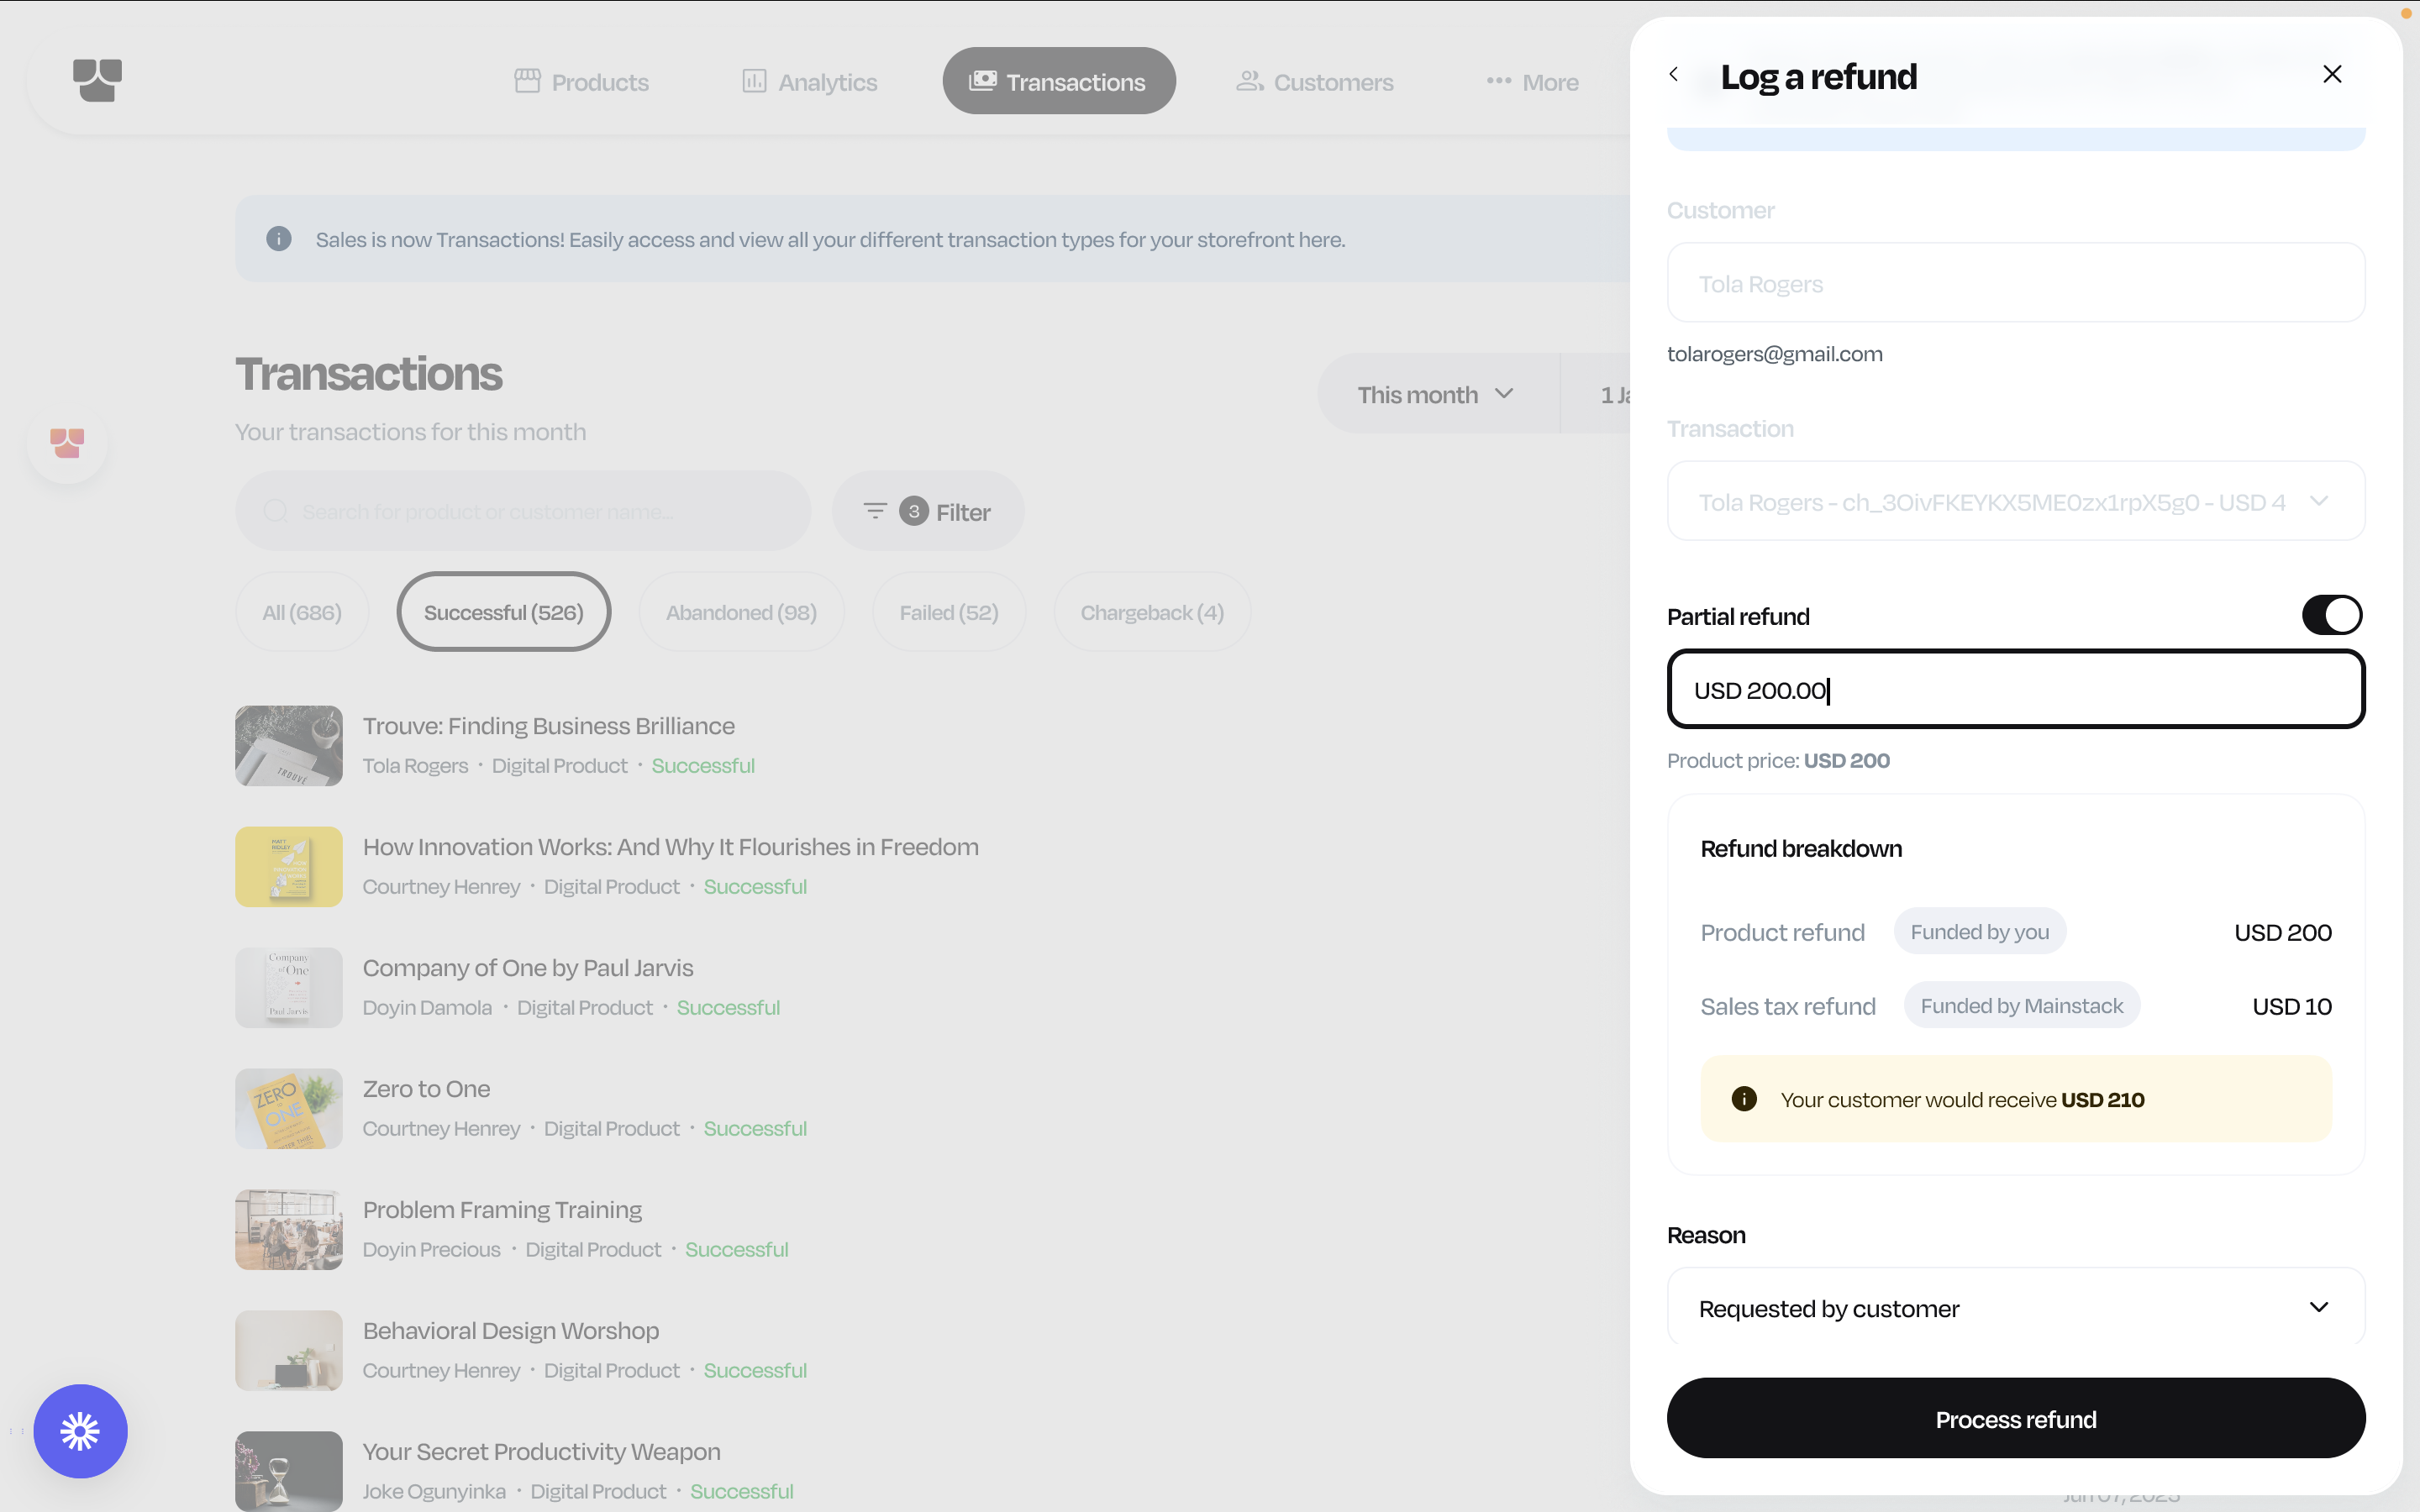Open the Zero to One book thumbnail
This screenshot has height=1512, width=2420.
pyautogui.click(x=289, y=1108)
